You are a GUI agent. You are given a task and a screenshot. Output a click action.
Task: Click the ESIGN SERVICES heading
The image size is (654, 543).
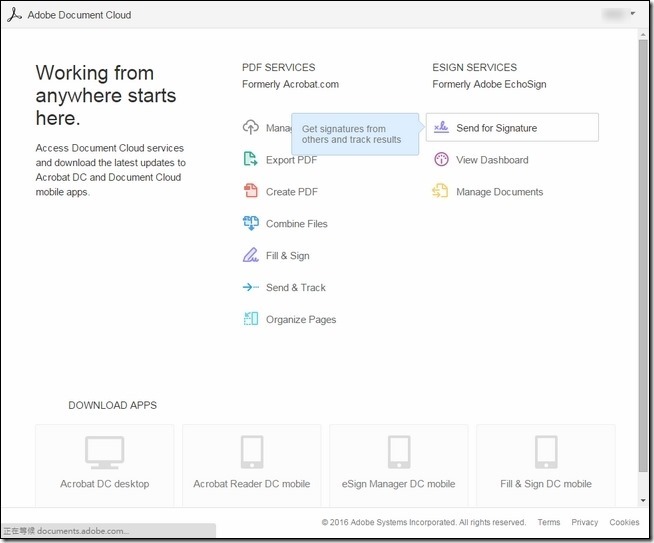475,67
